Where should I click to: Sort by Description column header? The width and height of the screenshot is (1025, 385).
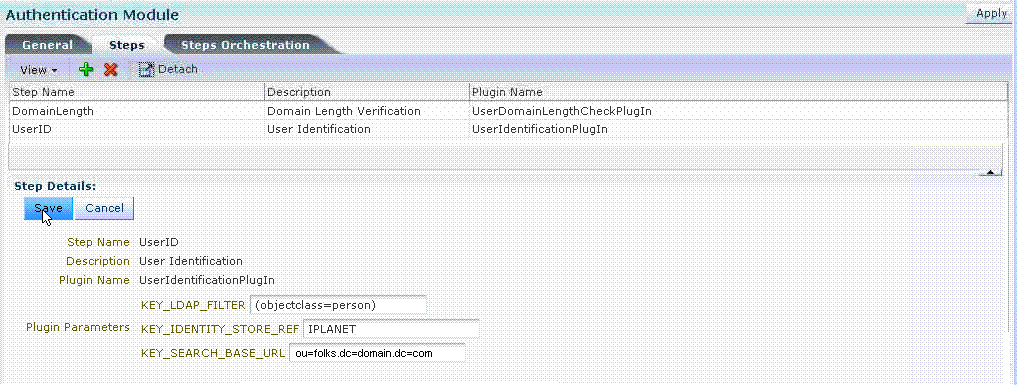click(x=367, y=92)
